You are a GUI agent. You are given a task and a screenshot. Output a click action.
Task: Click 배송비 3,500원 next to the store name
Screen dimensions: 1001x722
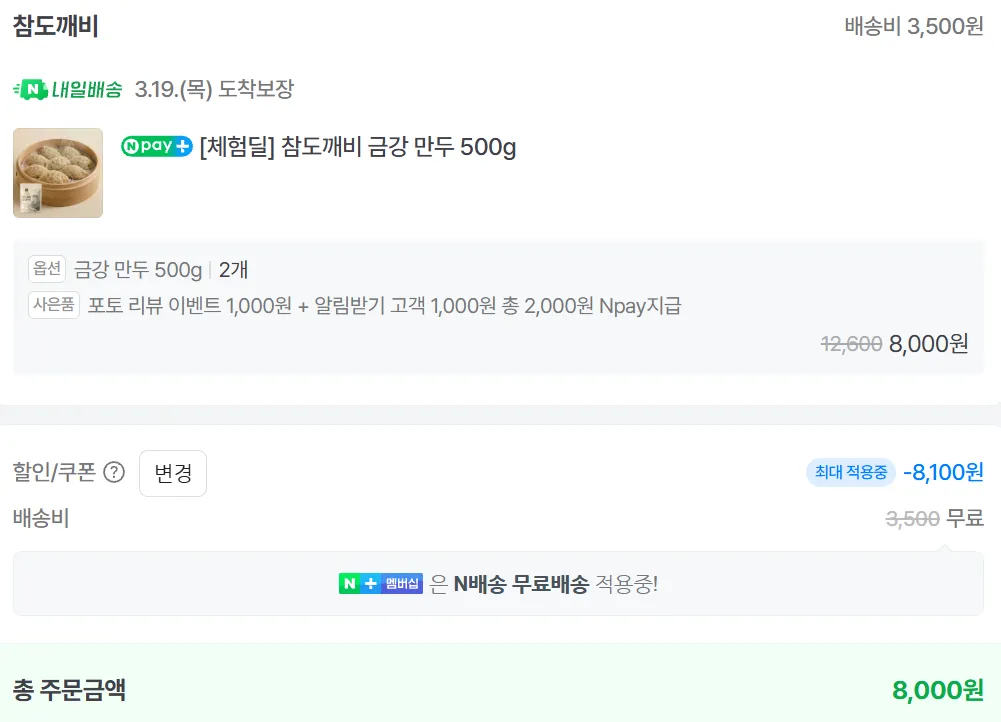coord(914,27)
